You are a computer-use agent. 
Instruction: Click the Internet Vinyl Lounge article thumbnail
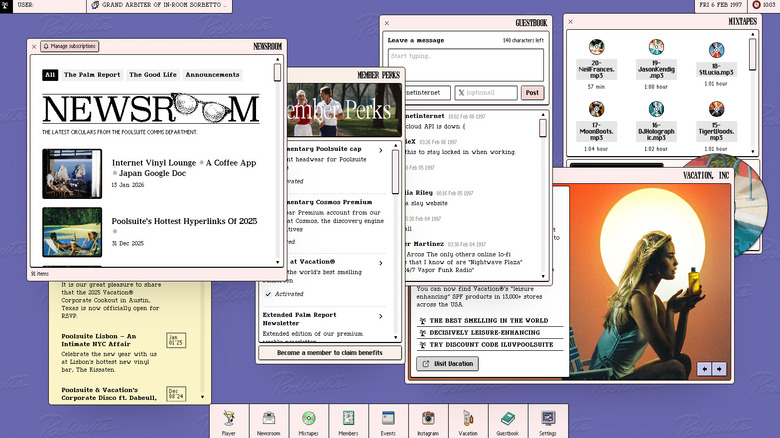[x=72, y=174]
